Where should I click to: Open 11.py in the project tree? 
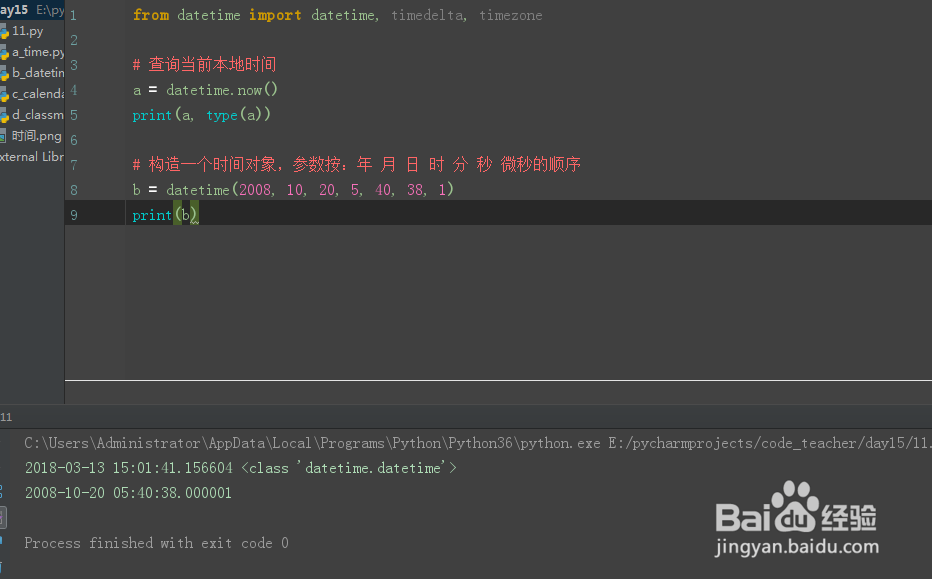[x=28, y=31]
